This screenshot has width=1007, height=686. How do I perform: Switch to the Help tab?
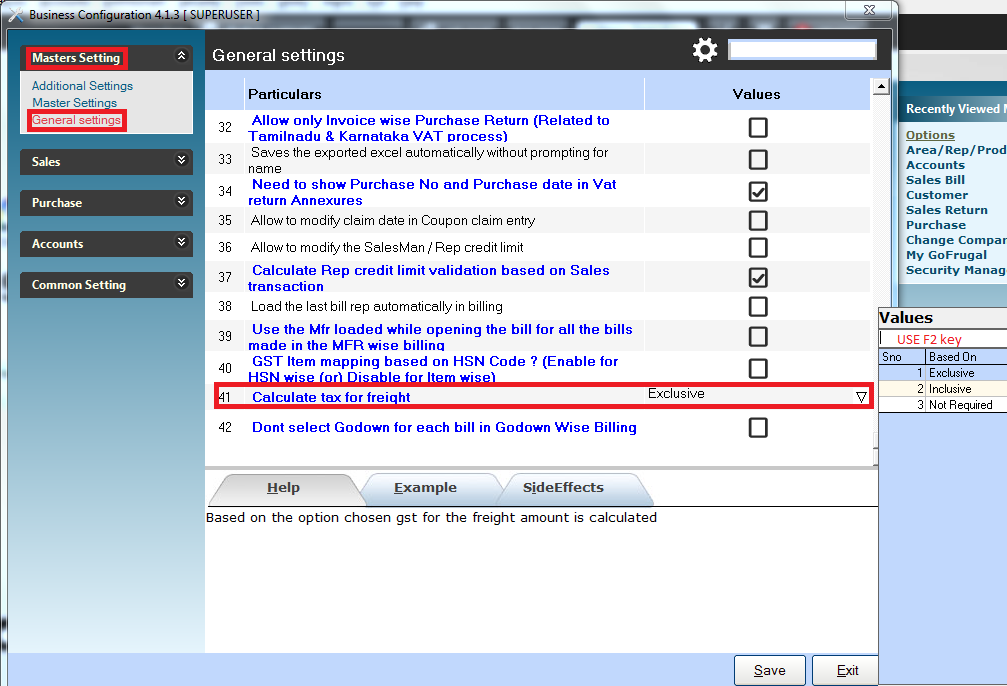283,488
